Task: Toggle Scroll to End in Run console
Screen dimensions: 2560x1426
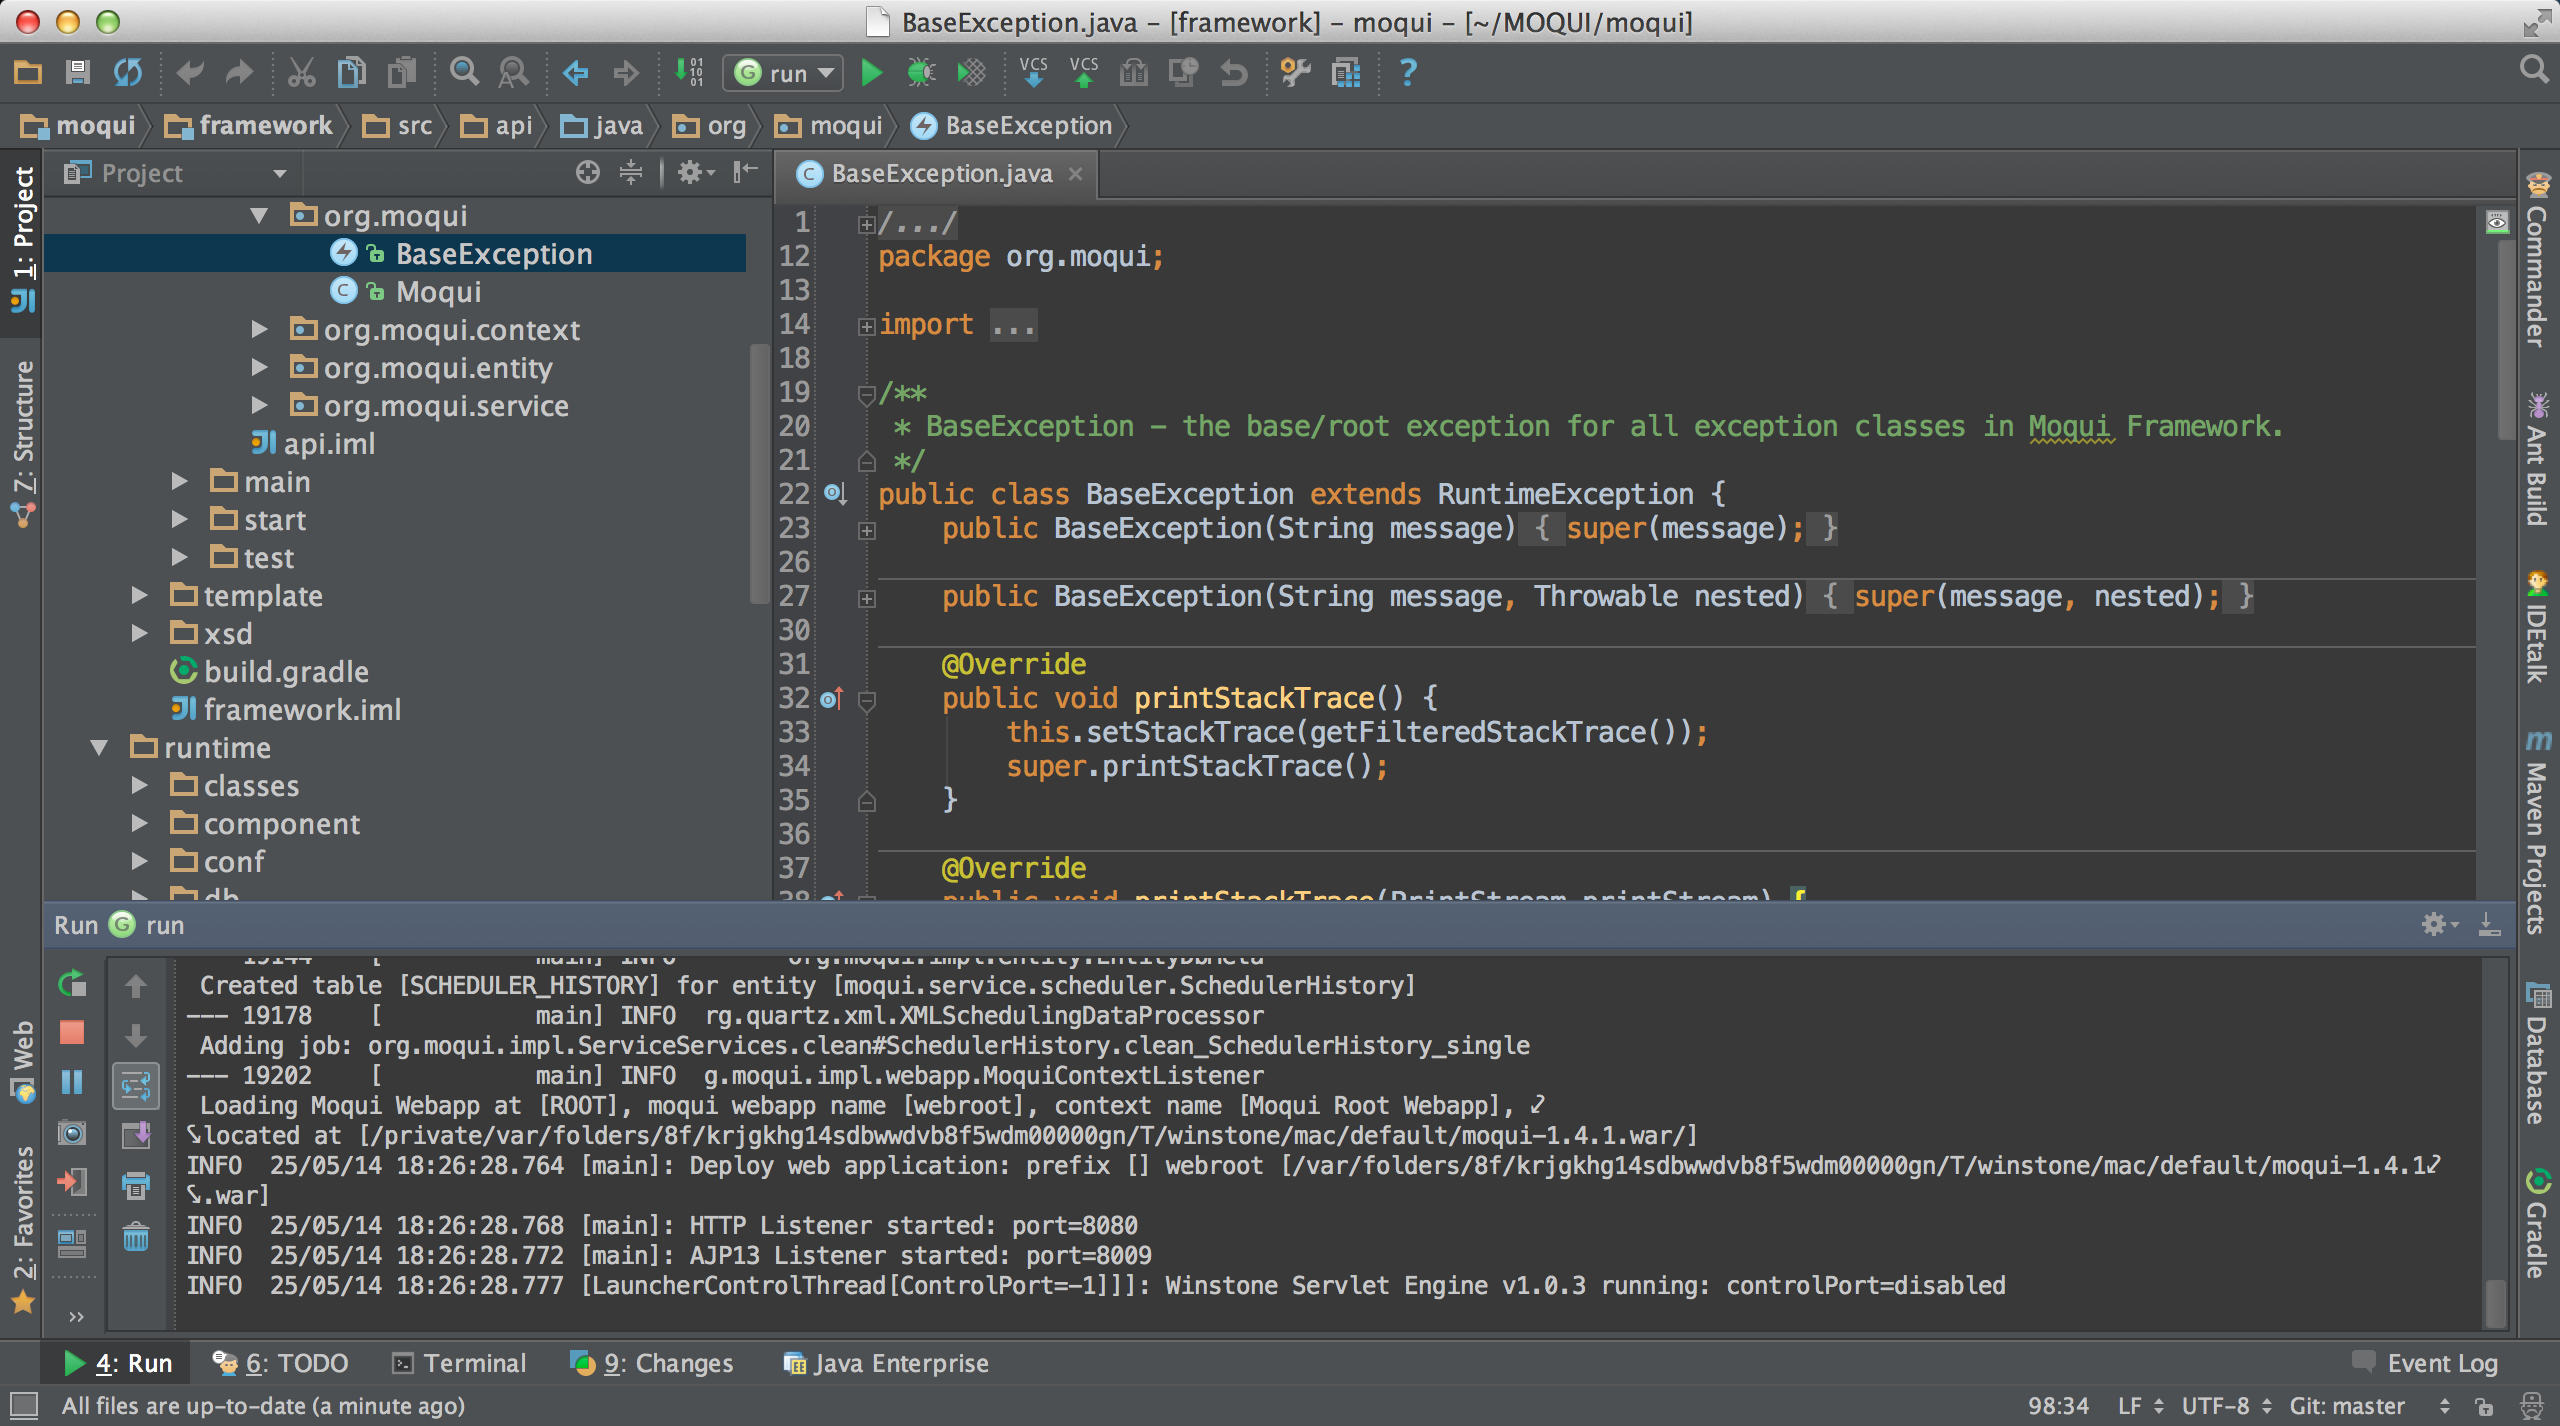Action: point(136,1135)
